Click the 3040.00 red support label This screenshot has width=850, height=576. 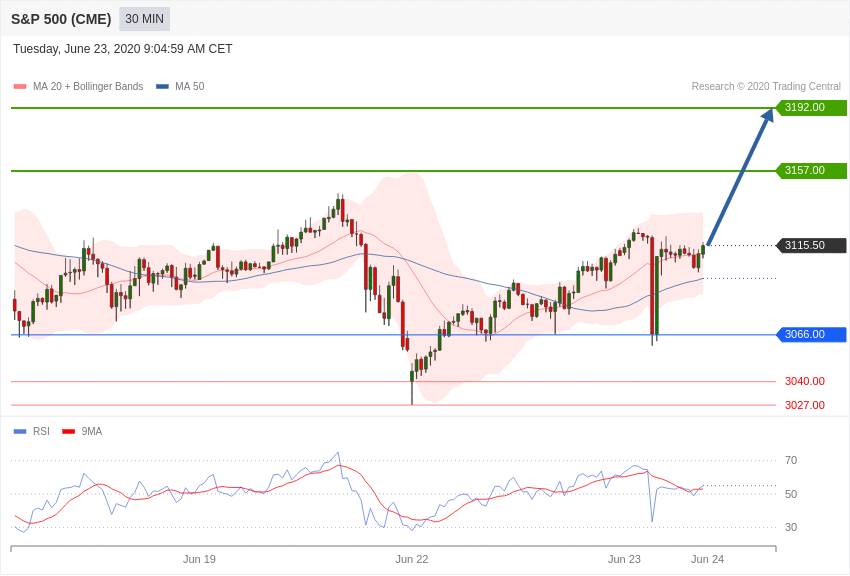pyautogui.click(x=804, y=381)
